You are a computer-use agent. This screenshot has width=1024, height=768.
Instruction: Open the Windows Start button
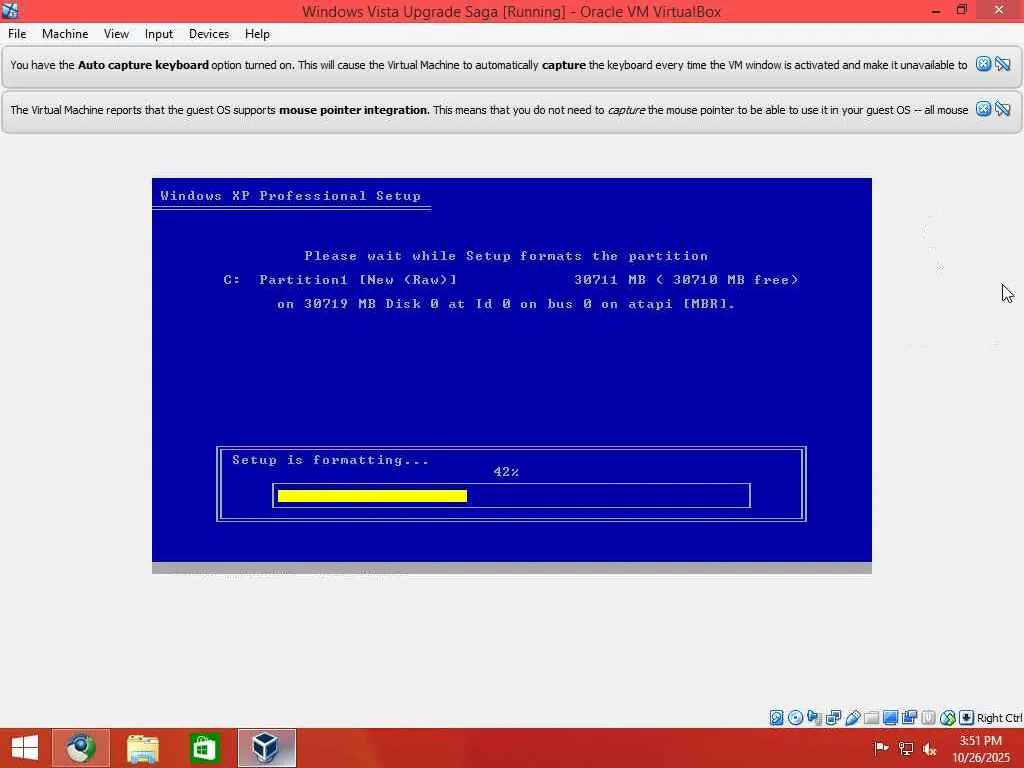(x=25, y=748)
